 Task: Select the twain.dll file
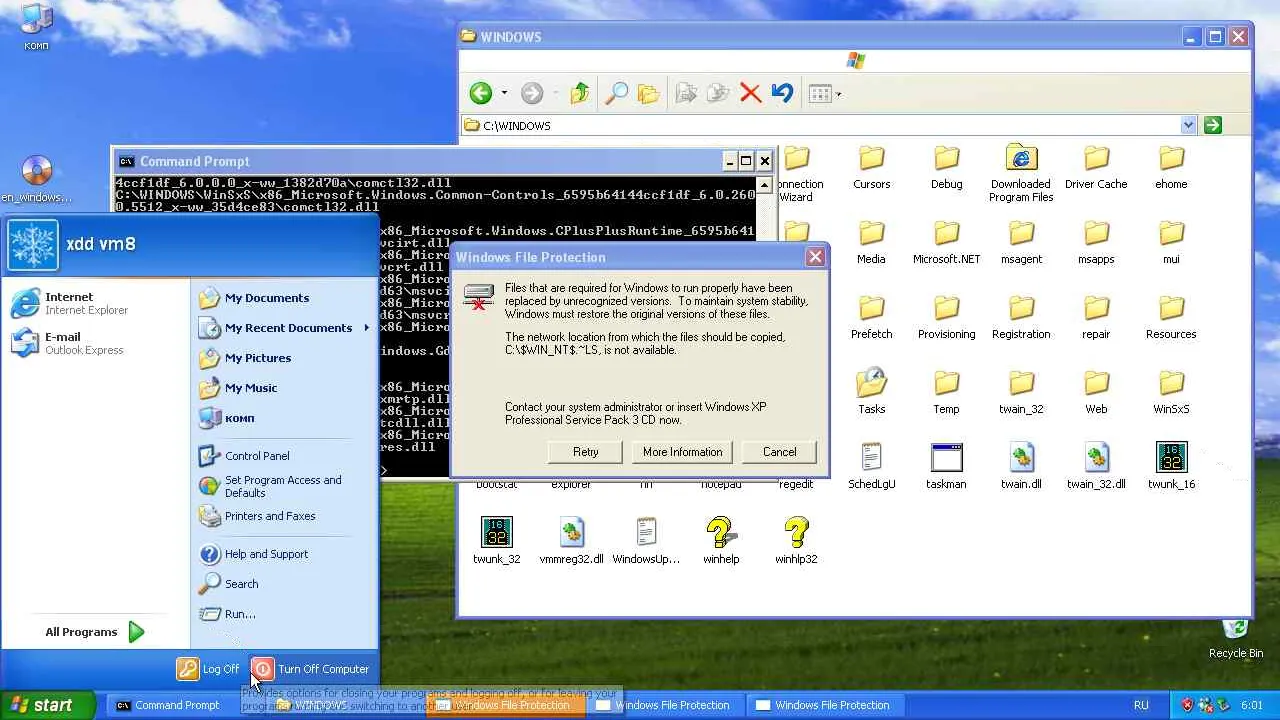point(1021,467)
